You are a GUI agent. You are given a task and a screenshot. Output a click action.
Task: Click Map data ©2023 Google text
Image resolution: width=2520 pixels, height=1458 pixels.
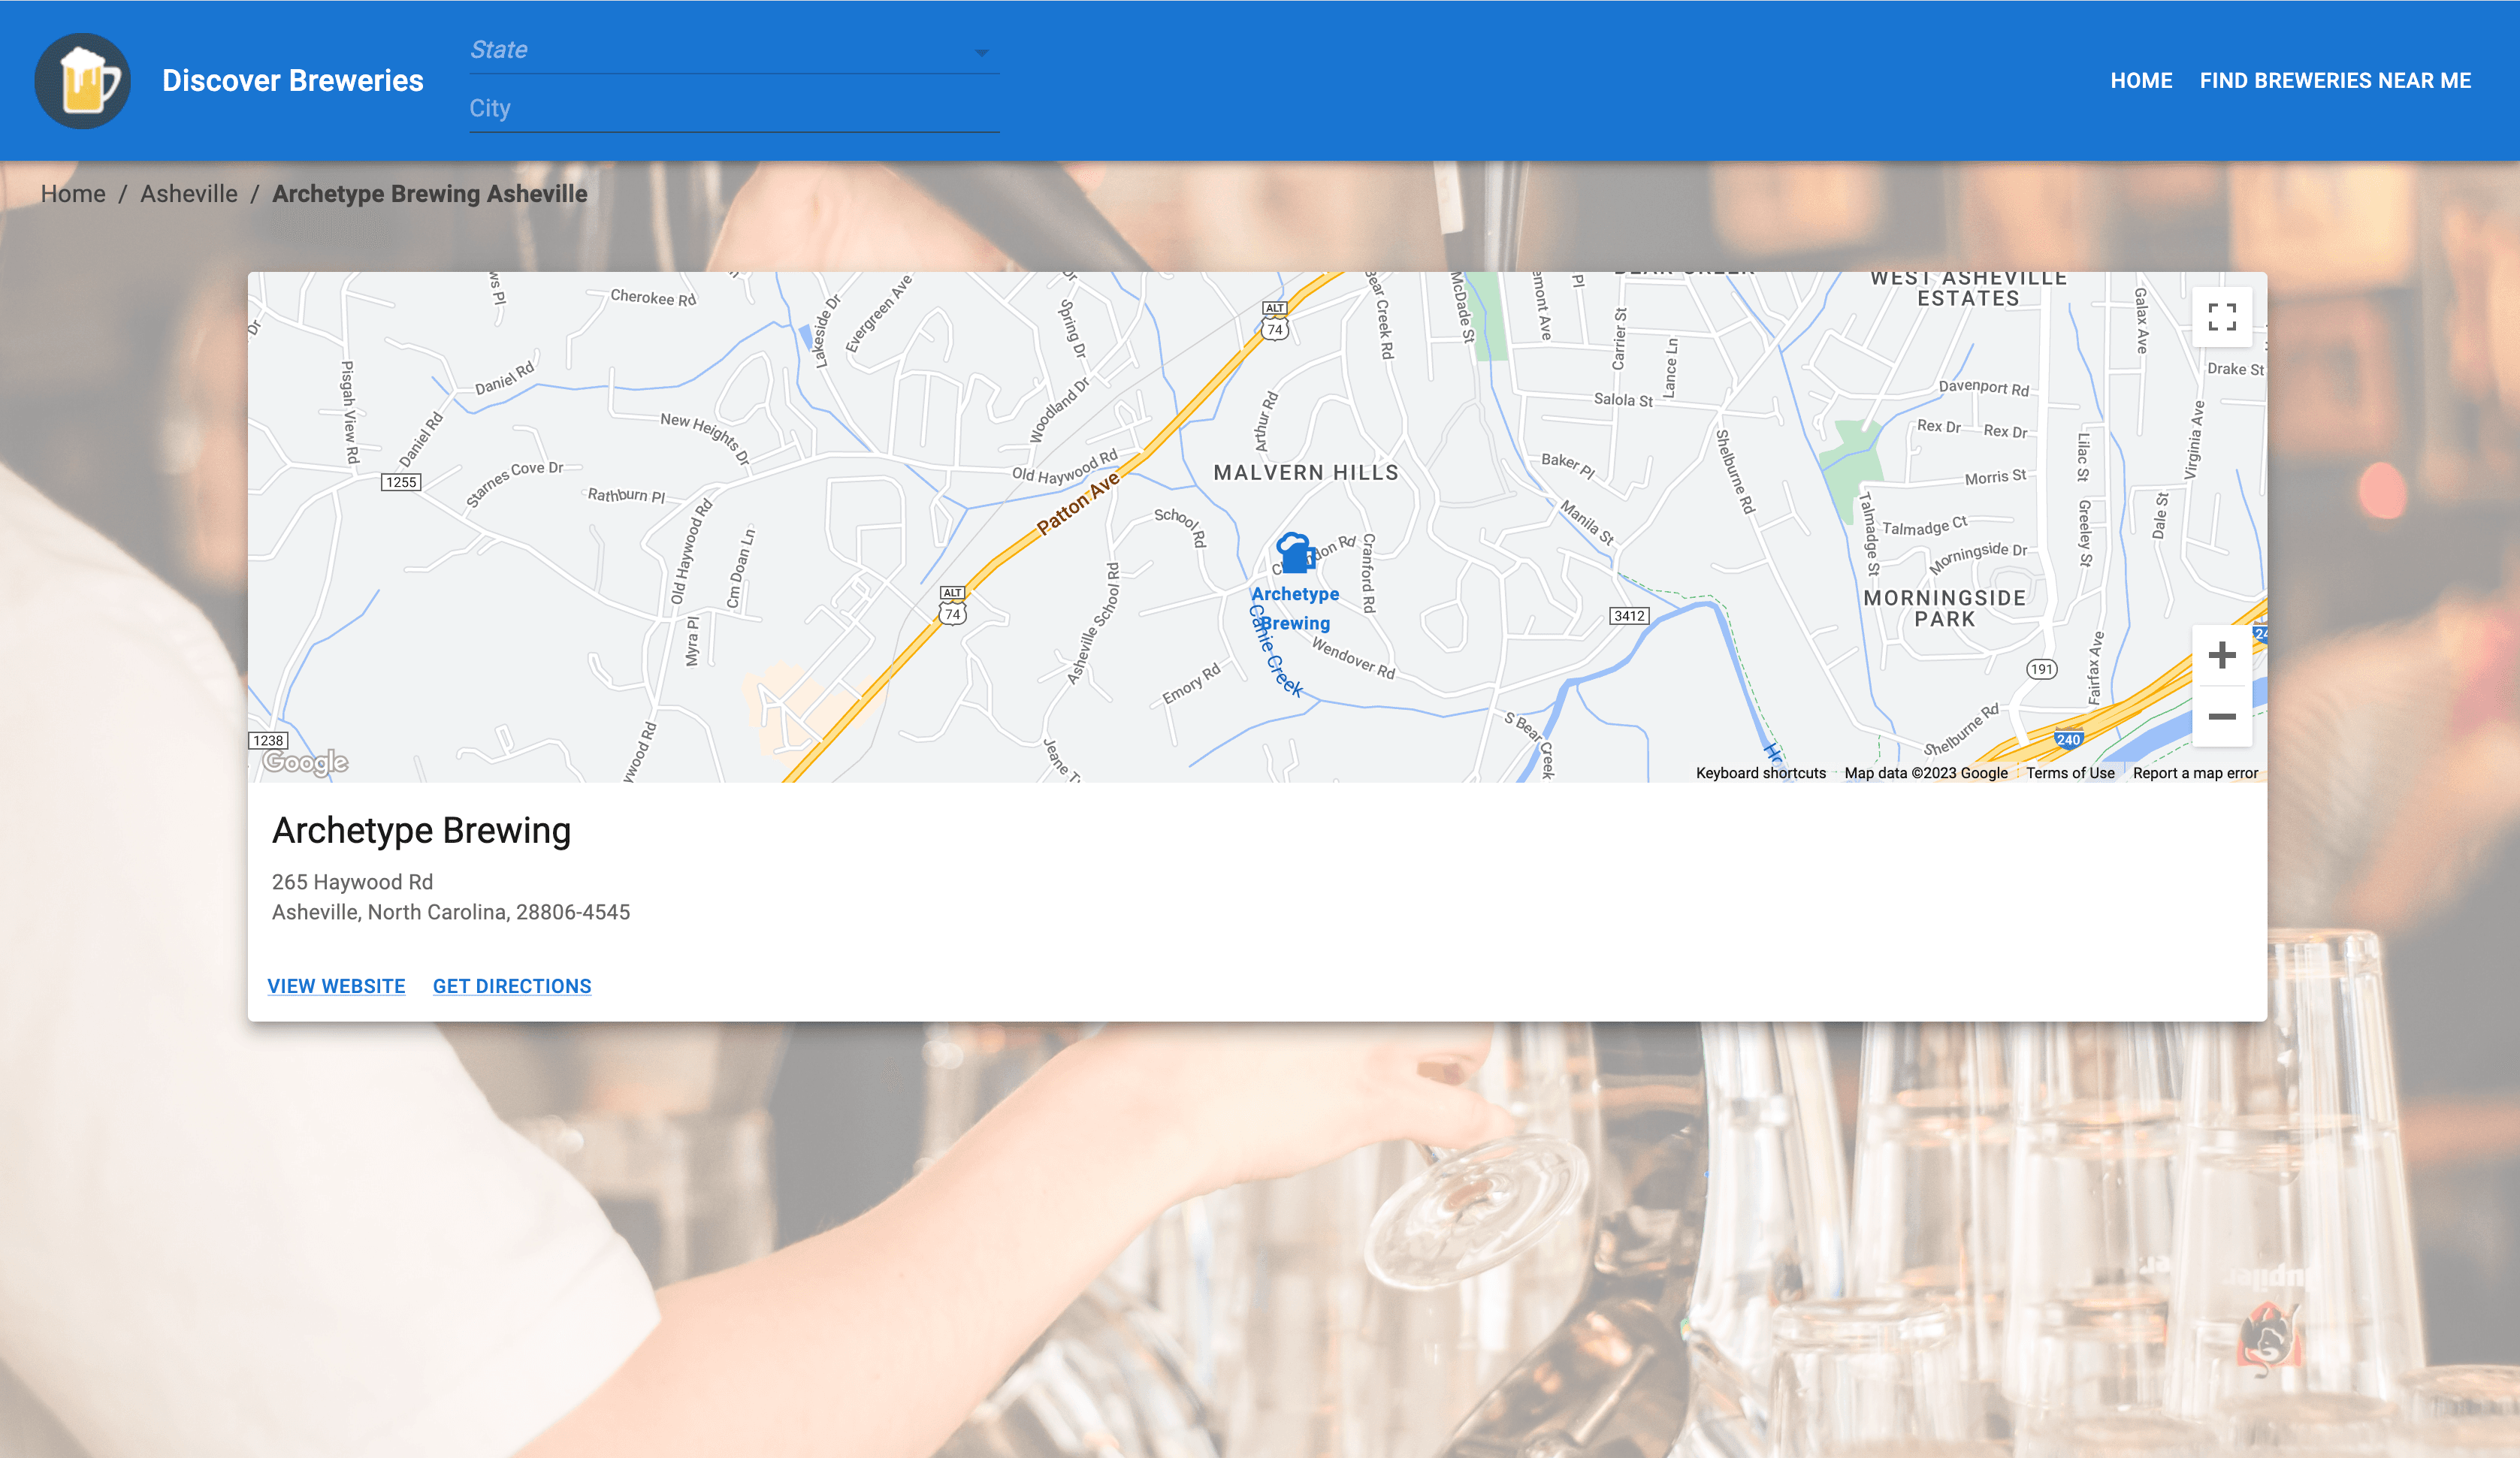[1926, 773]
